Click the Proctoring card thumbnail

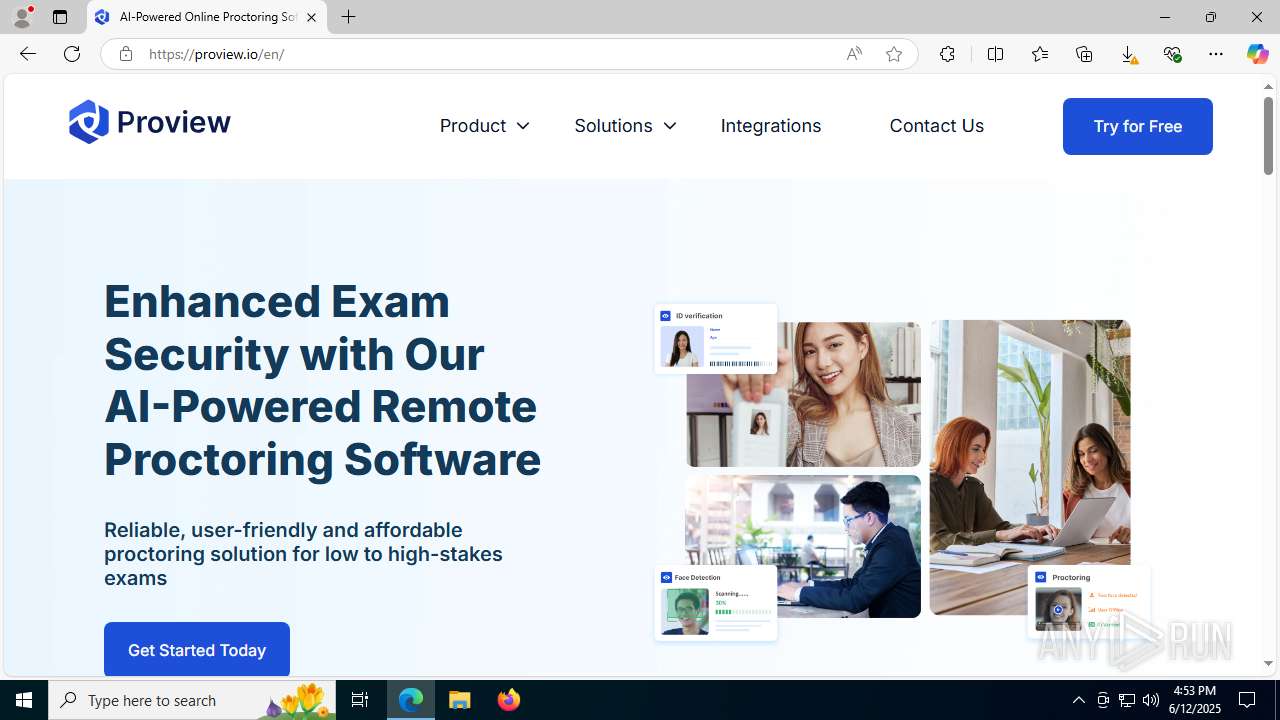coord(1089,602)
